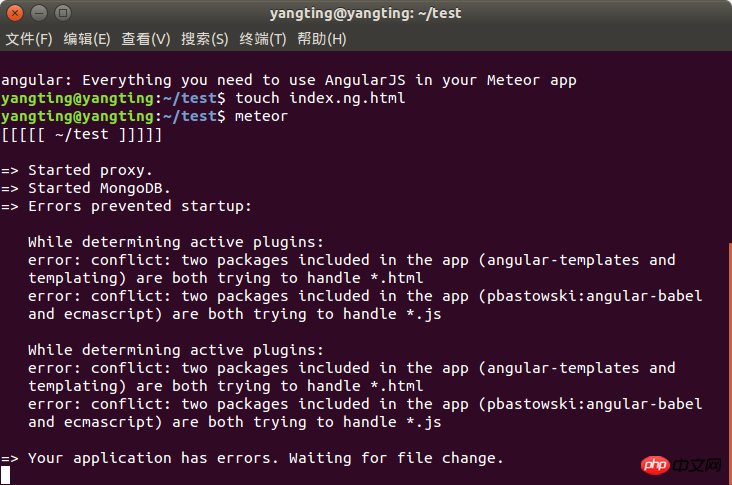The width and height of the screenshot is (732, 485).
Task: Click the 'Started proxy.' output line
Action: [x=90, y=170]
